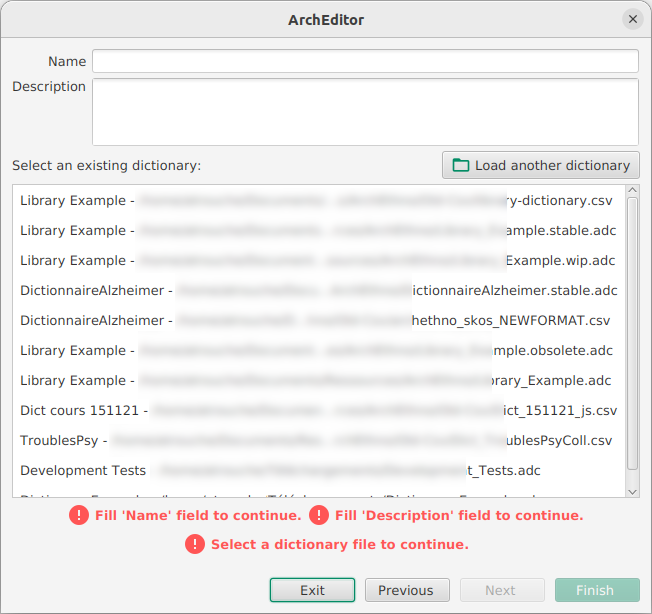Select the Library Example rary_Example.adc entry

(x=319, y=380)
